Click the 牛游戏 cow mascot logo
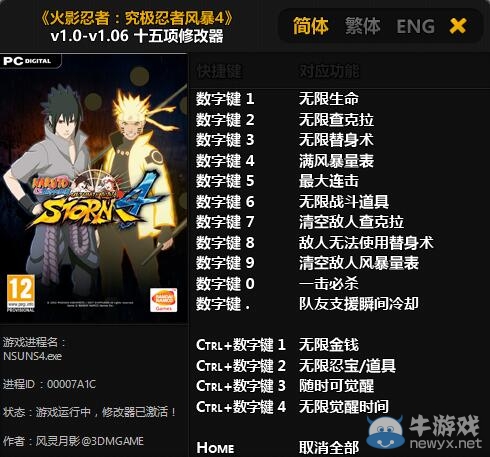The width and height of the screenshot is (490, 457). point(386,433)
